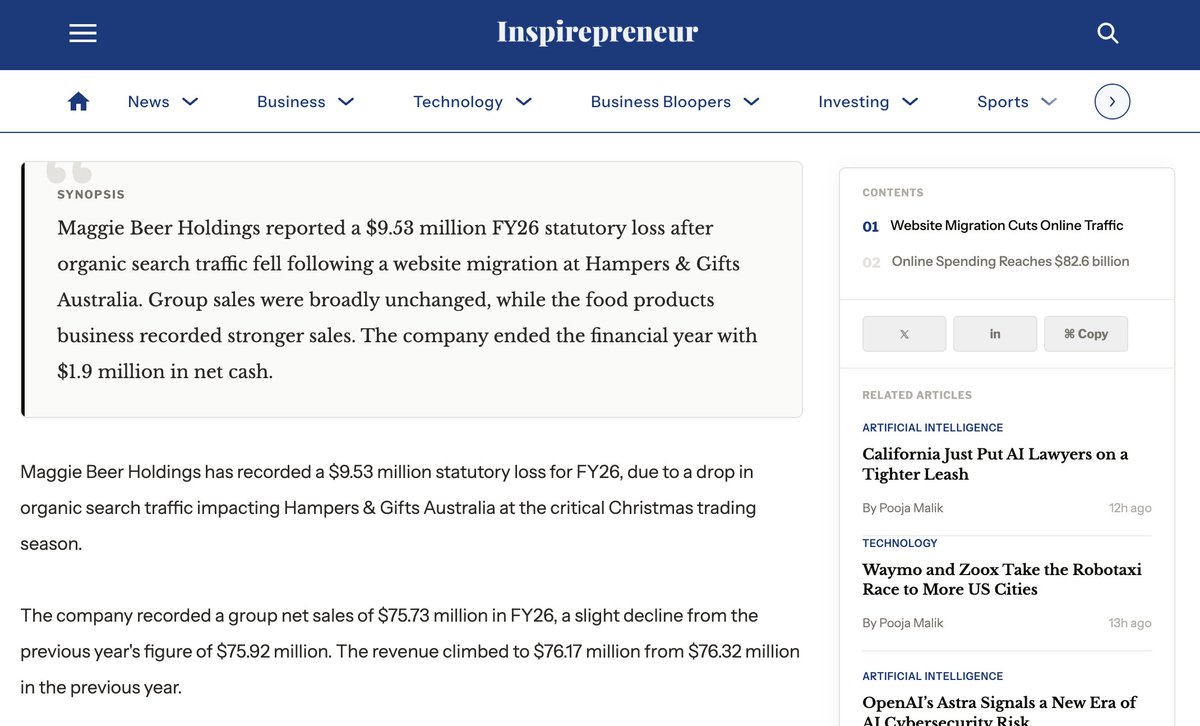Open the Business menu item

(x=291, y=102)
